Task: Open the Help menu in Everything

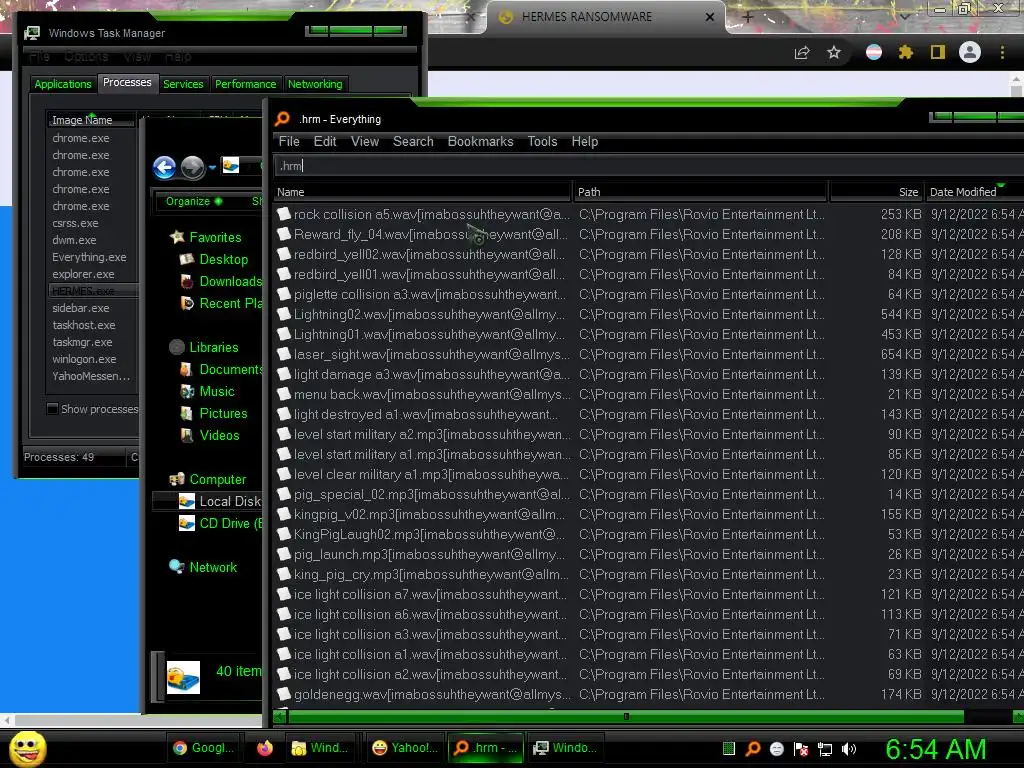Action: [x=584, y=142]
